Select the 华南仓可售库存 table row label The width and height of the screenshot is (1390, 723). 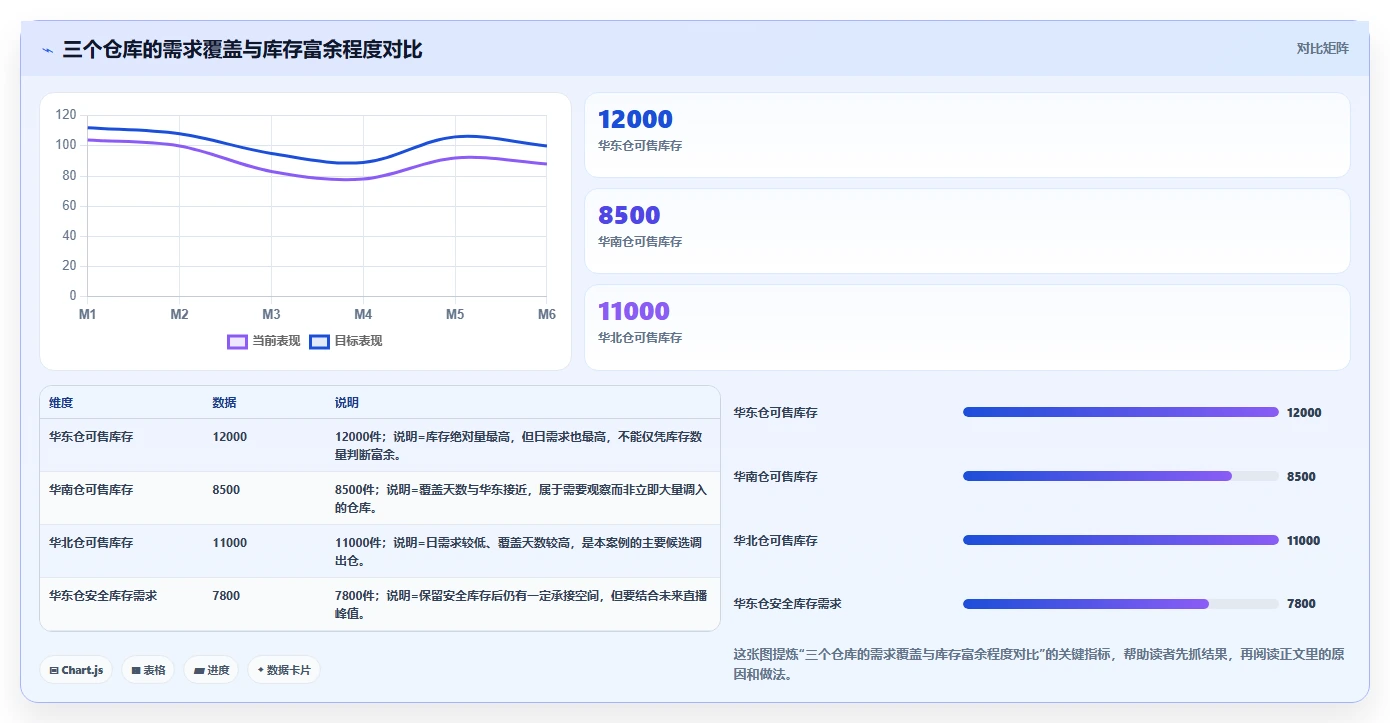coord(91,490)
